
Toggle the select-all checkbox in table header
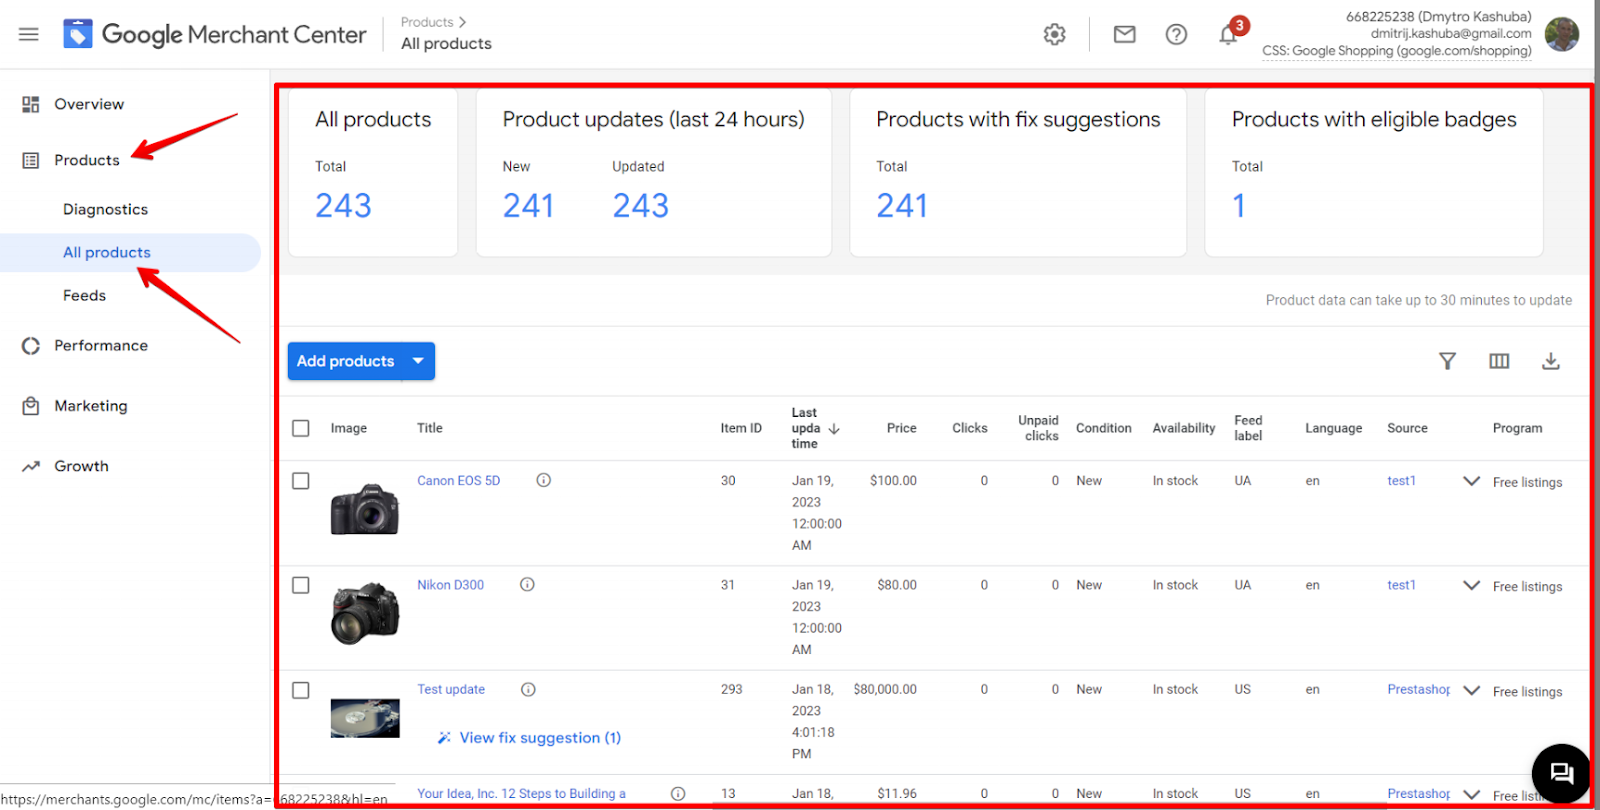(301, 428)
